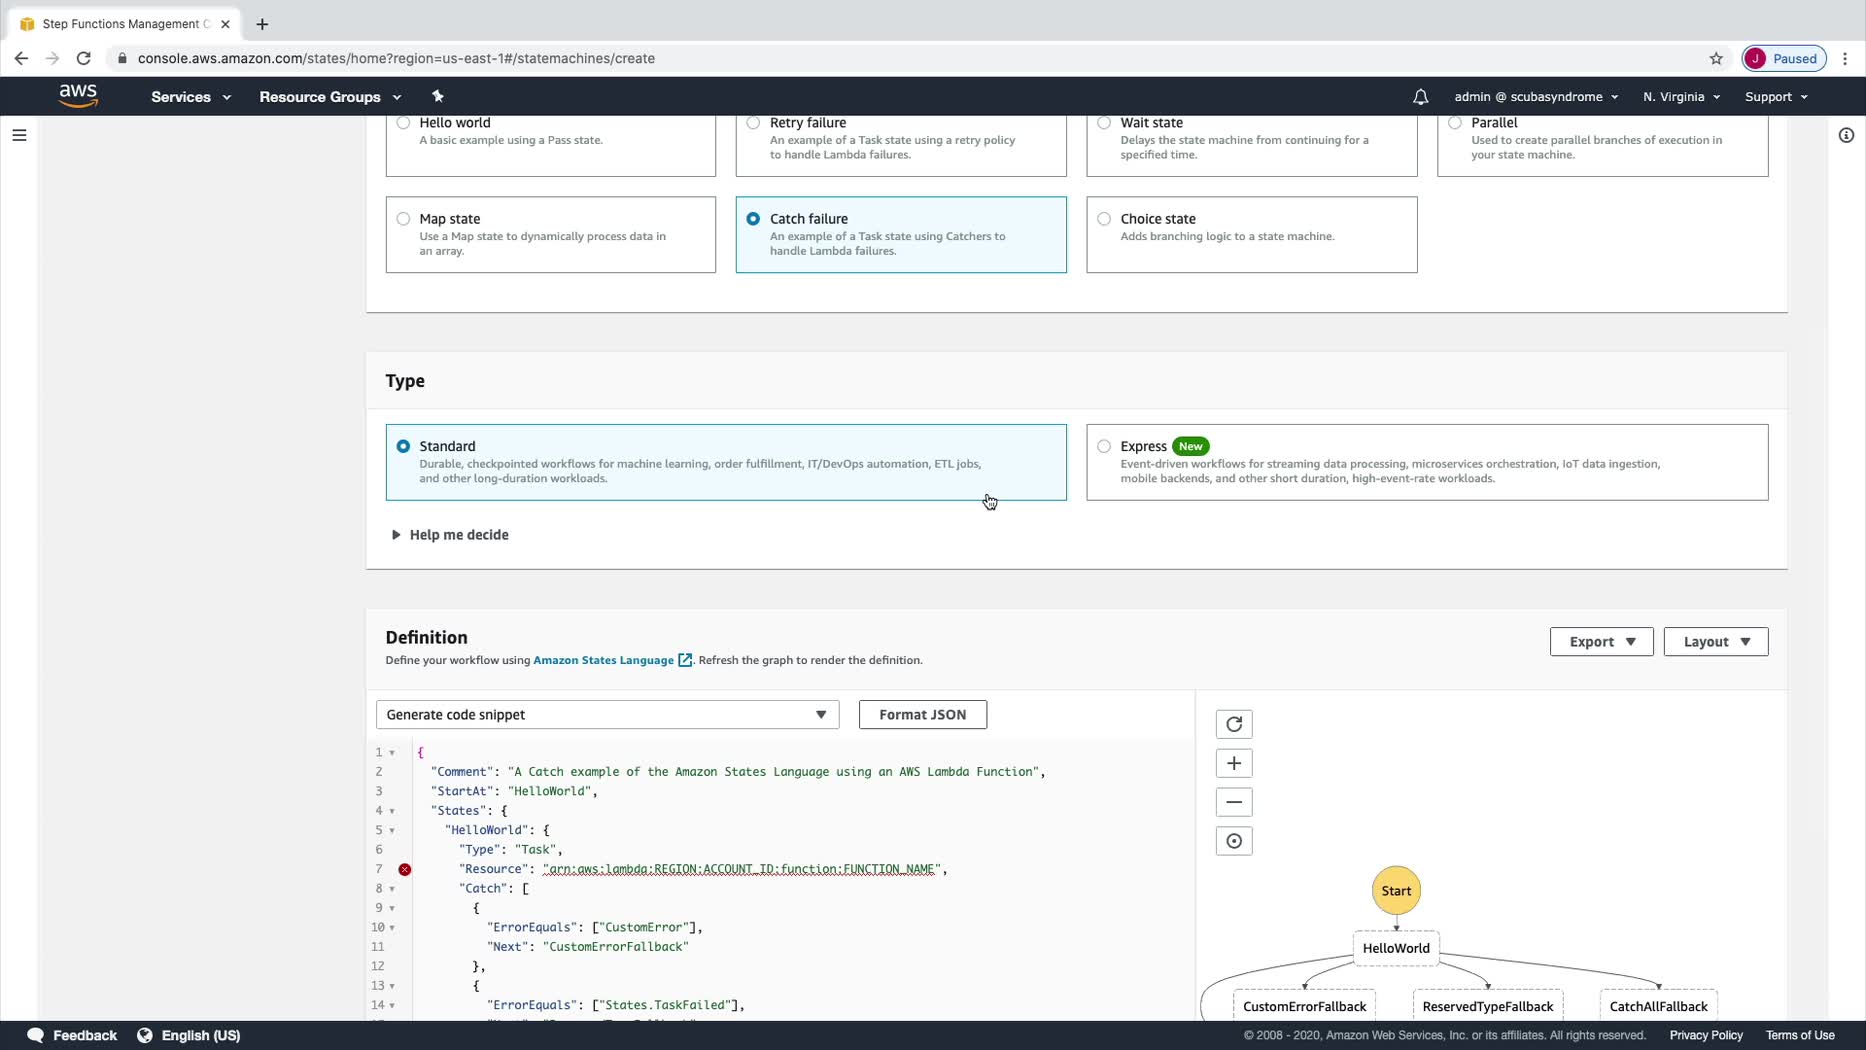Select the Choice state sample radio

[1104, 219]
